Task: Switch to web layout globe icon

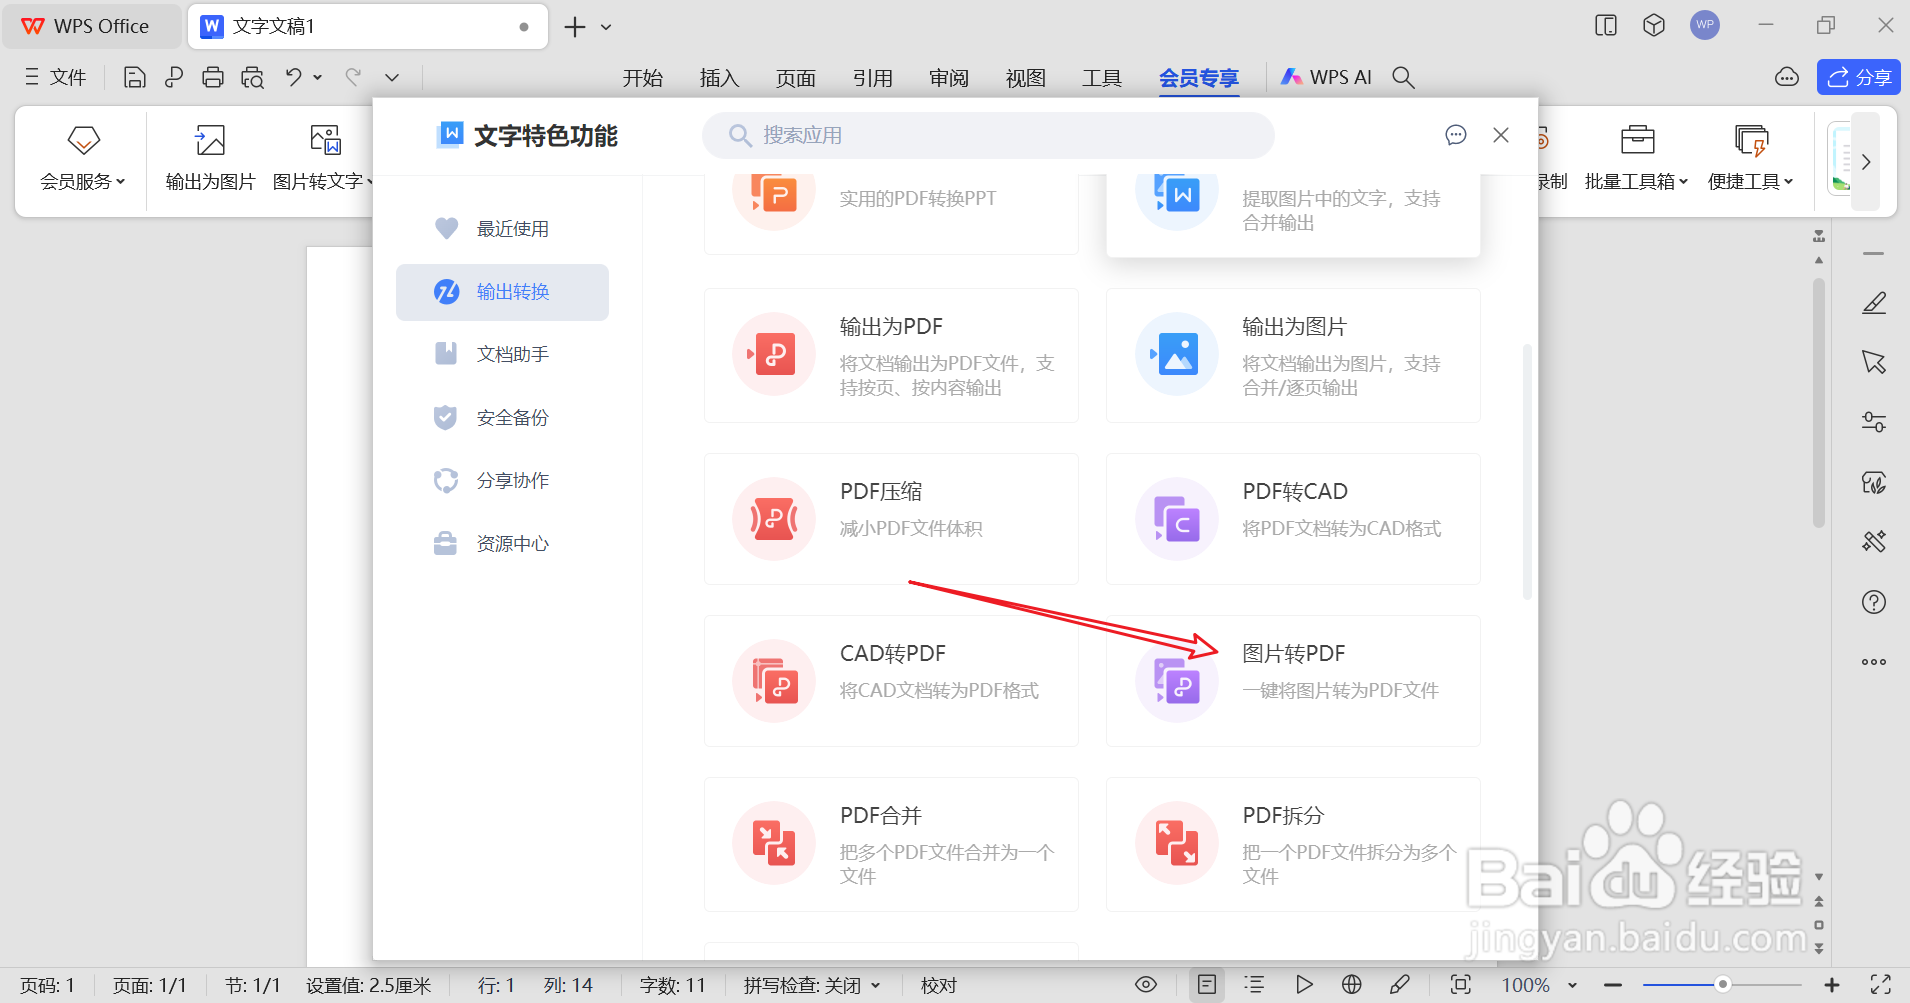Action: 1352,985
